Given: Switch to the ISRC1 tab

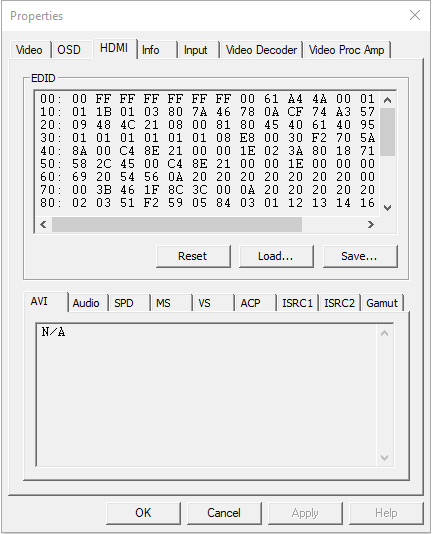Looking at the screenshot, I should (298, 303).
